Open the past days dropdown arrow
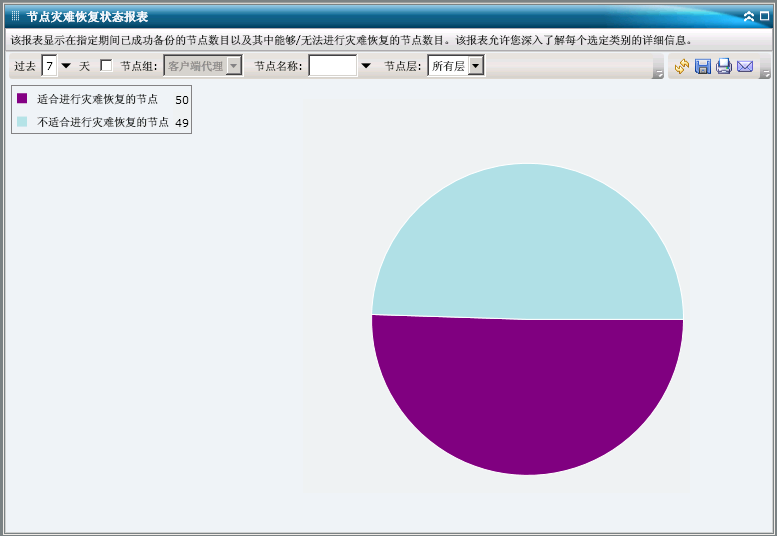 (x=66, y=66)
